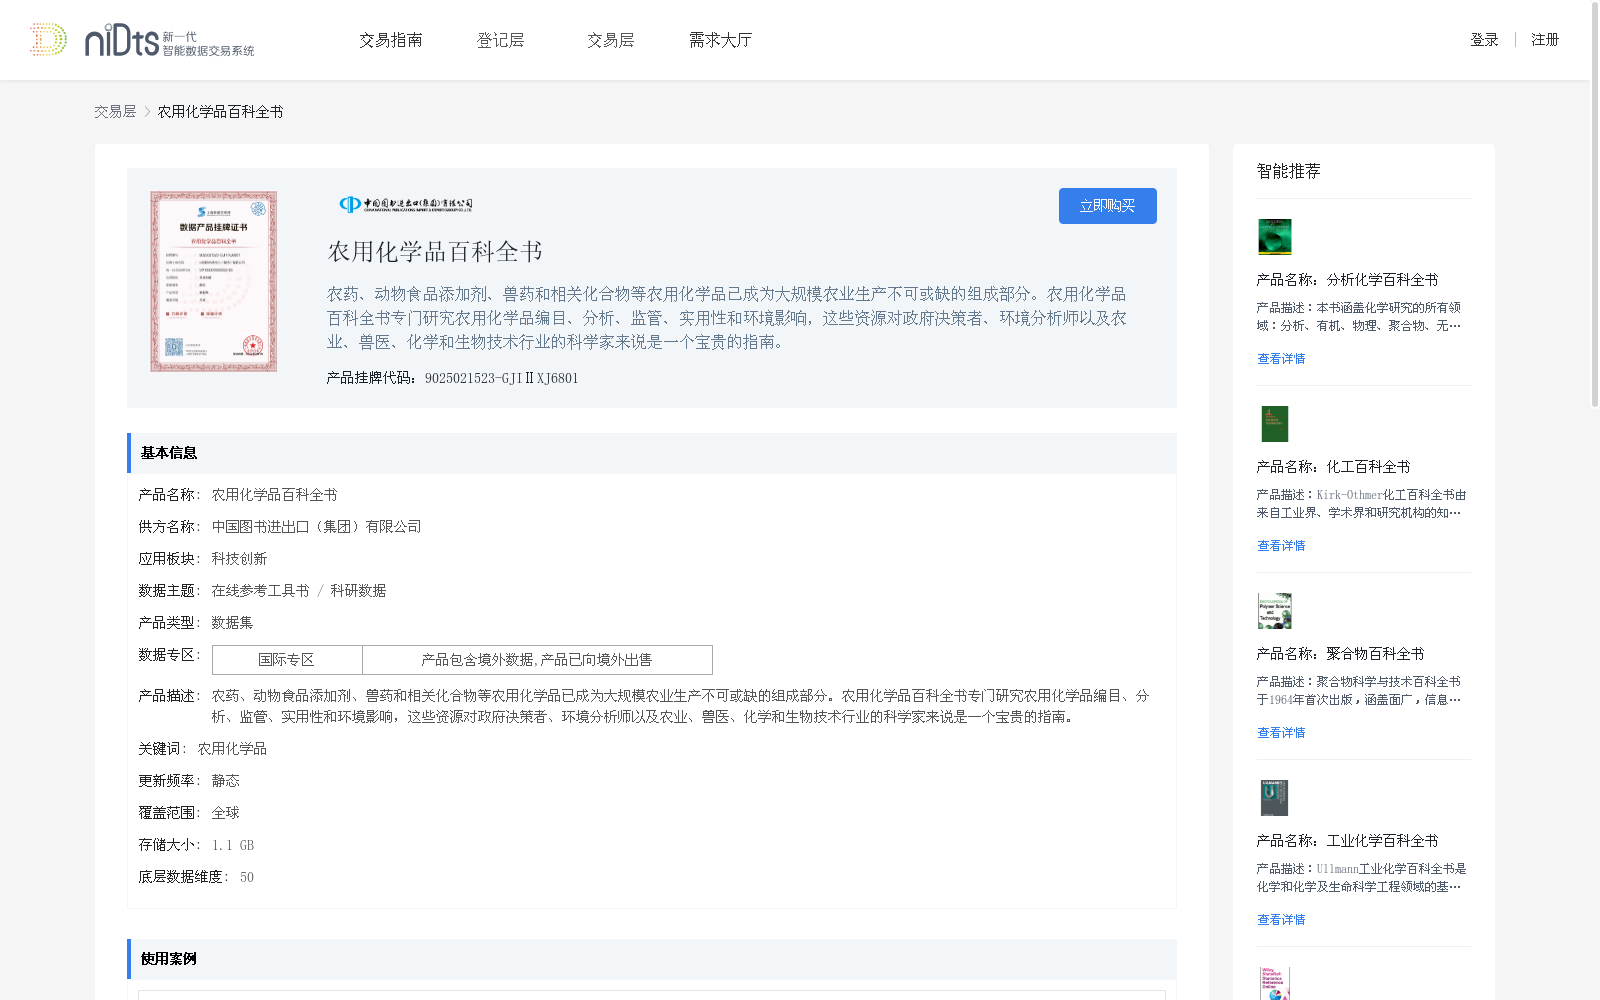Open the 需求大厅 menu

click(720, 40)
